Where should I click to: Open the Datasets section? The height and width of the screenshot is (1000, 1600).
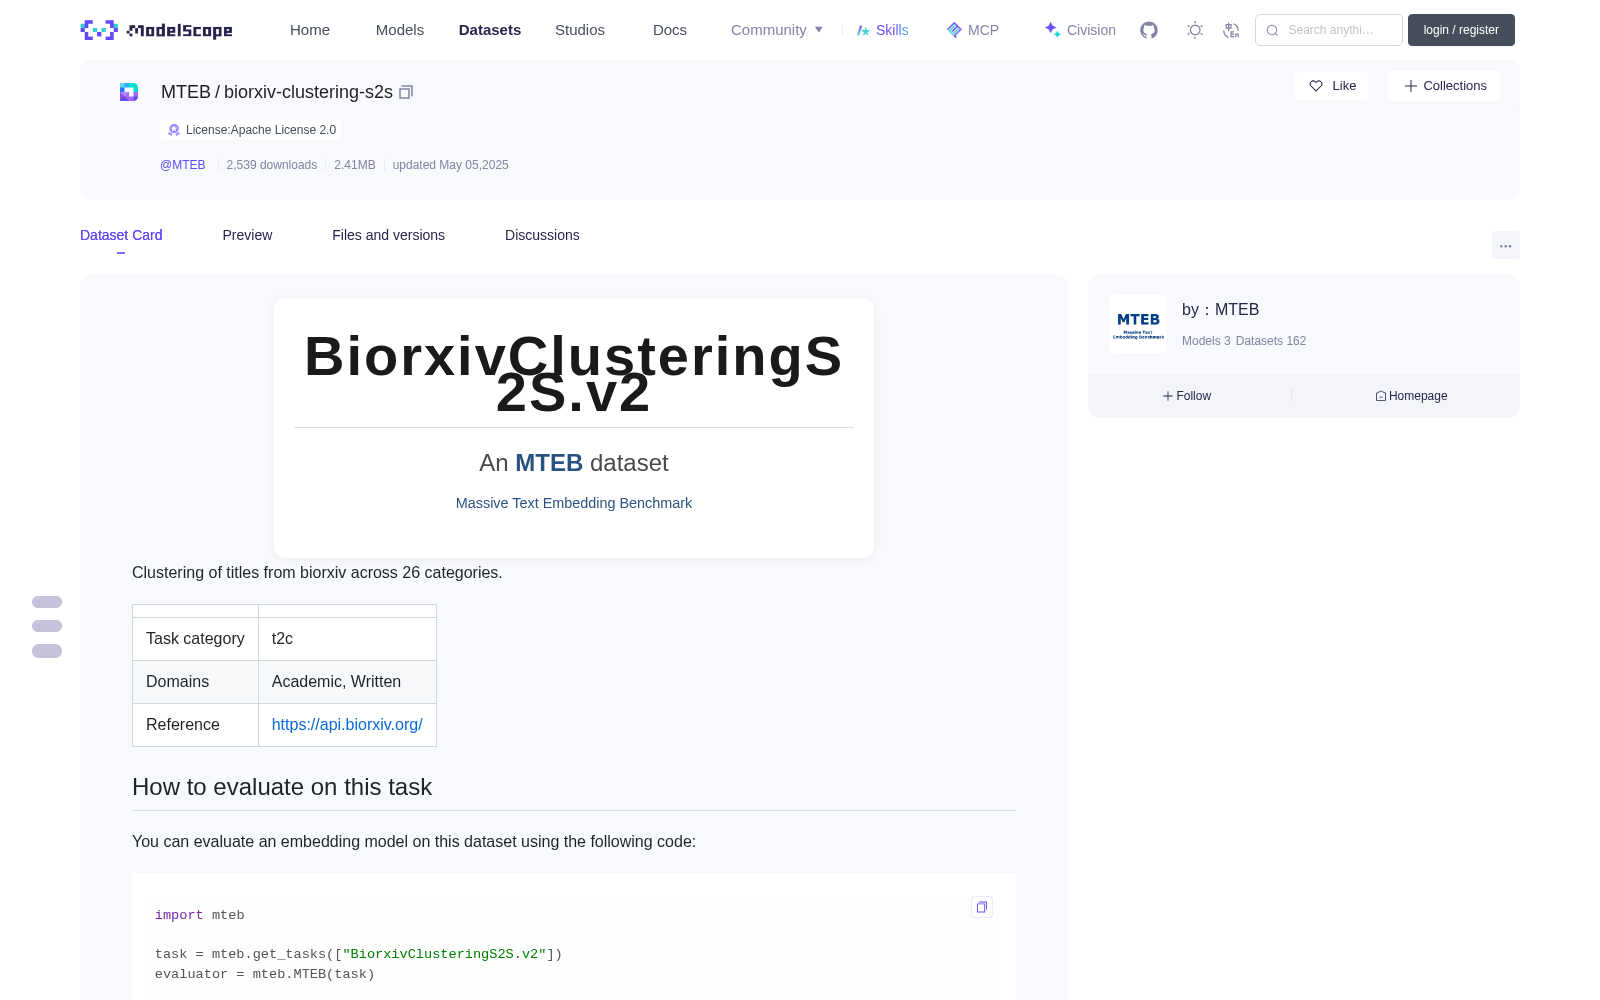[490, 30]
